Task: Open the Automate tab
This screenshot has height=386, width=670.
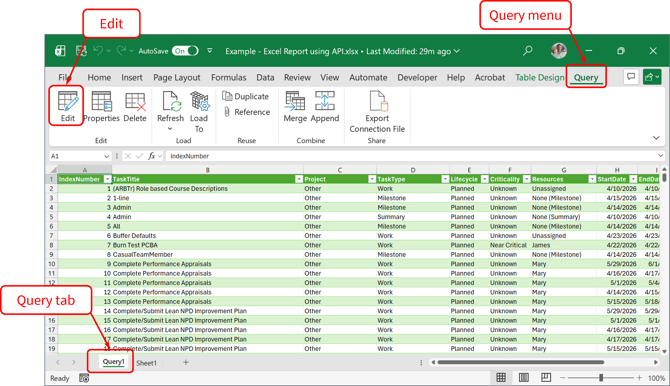Action: pyautogui.click(x=368, y=77)
